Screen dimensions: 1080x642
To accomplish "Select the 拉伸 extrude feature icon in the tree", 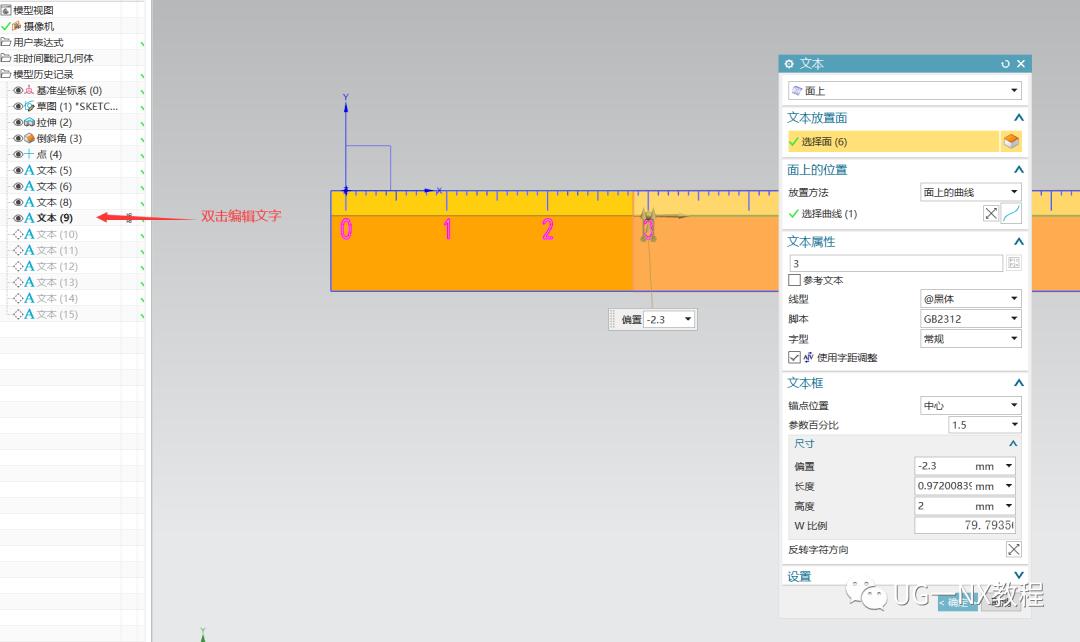I will 30,122.
